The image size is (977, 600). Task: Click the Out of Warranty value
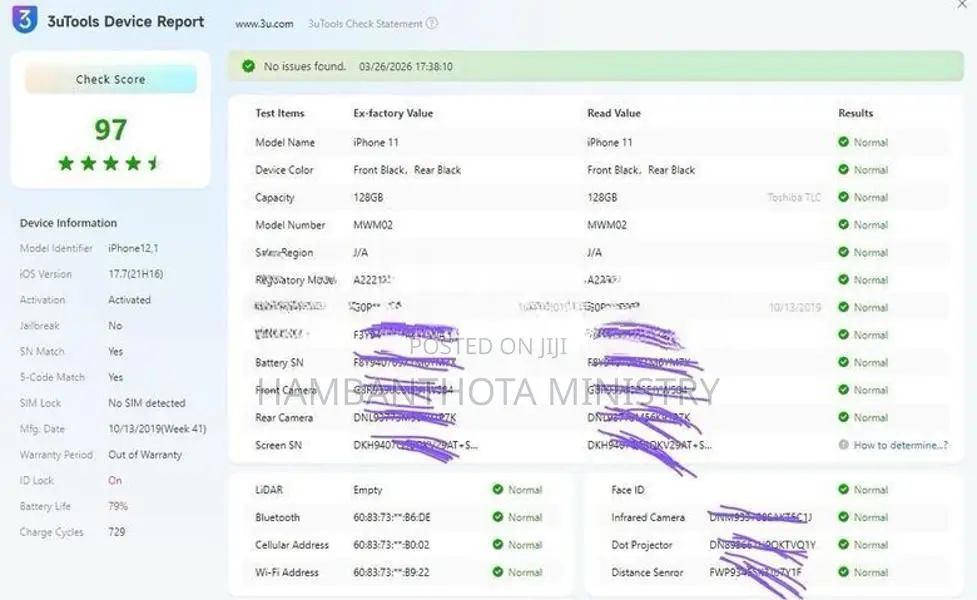tap(145, 455)
